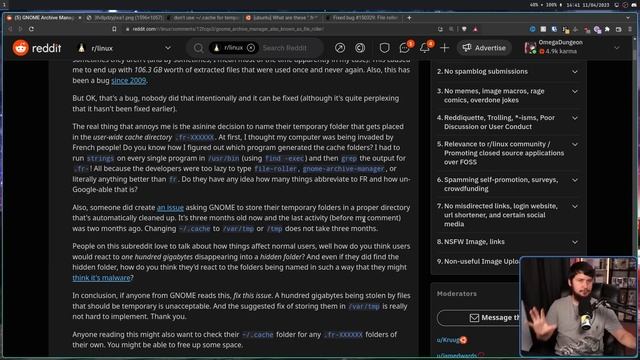Click the find -exec code text
The image size is (640, 360).
click(284, 158)
